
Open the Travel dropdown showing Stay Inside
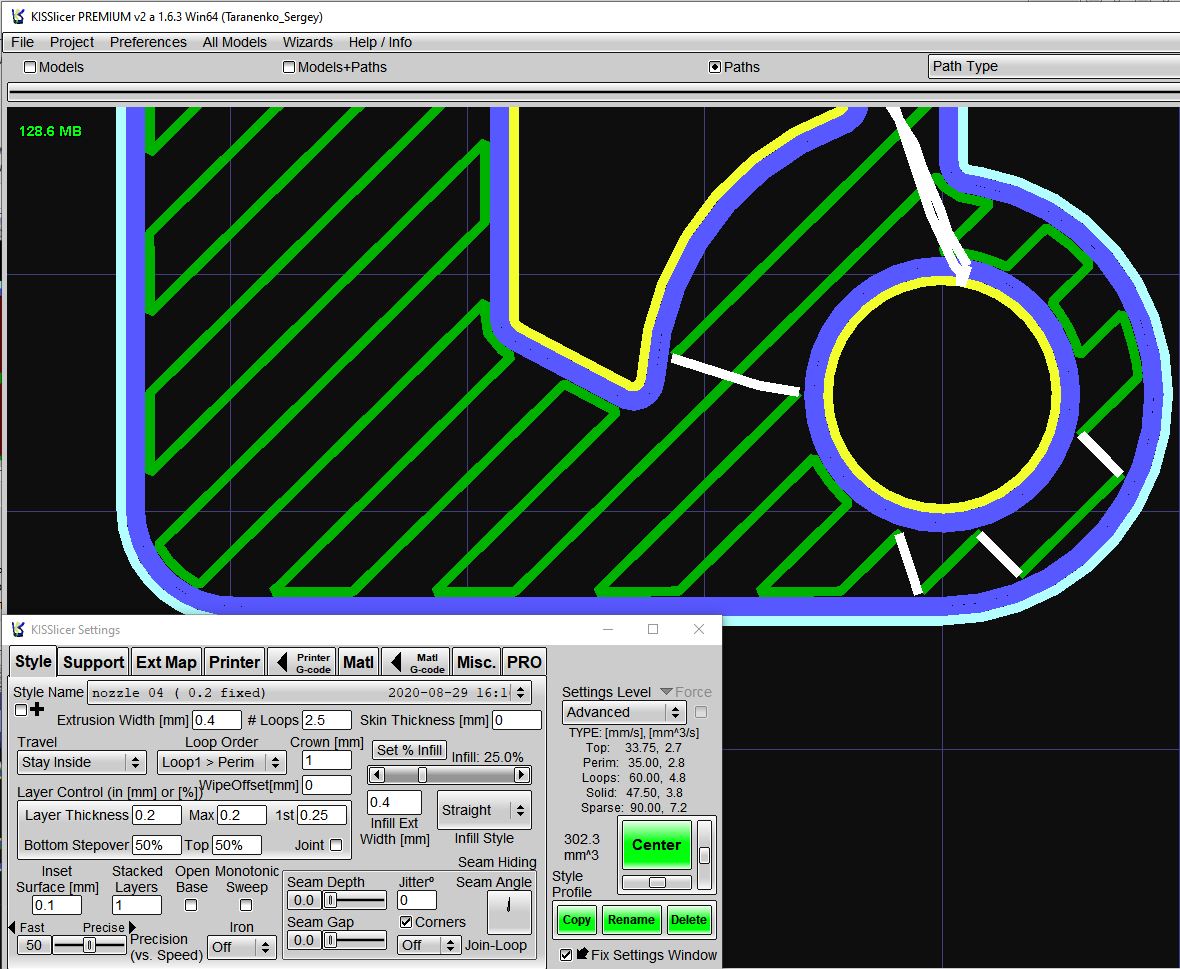click(x=81, y=762)
